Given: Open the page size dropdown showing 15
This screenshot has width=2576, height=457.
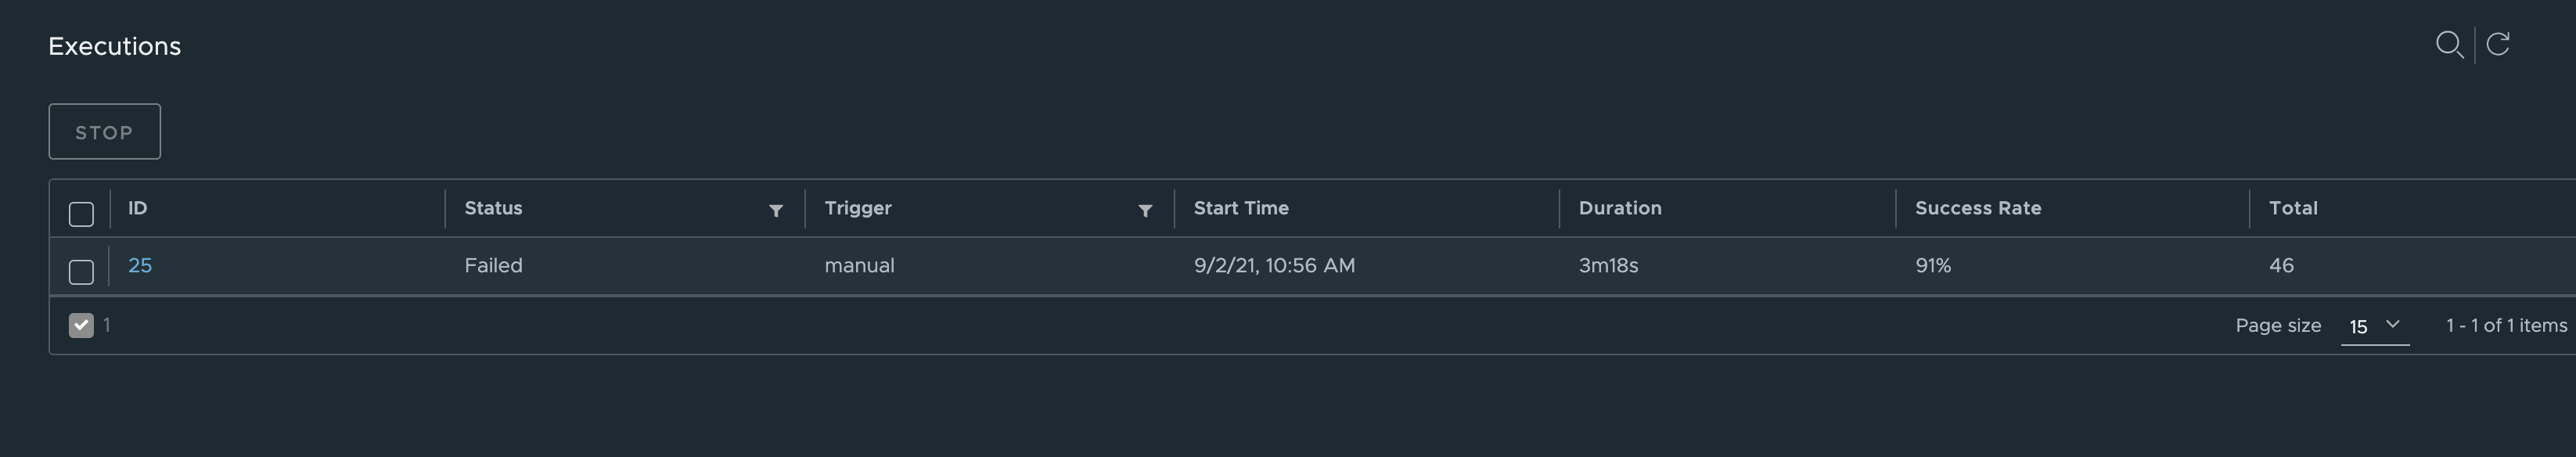Looking at the screenshot, I should click(2372, 325).
